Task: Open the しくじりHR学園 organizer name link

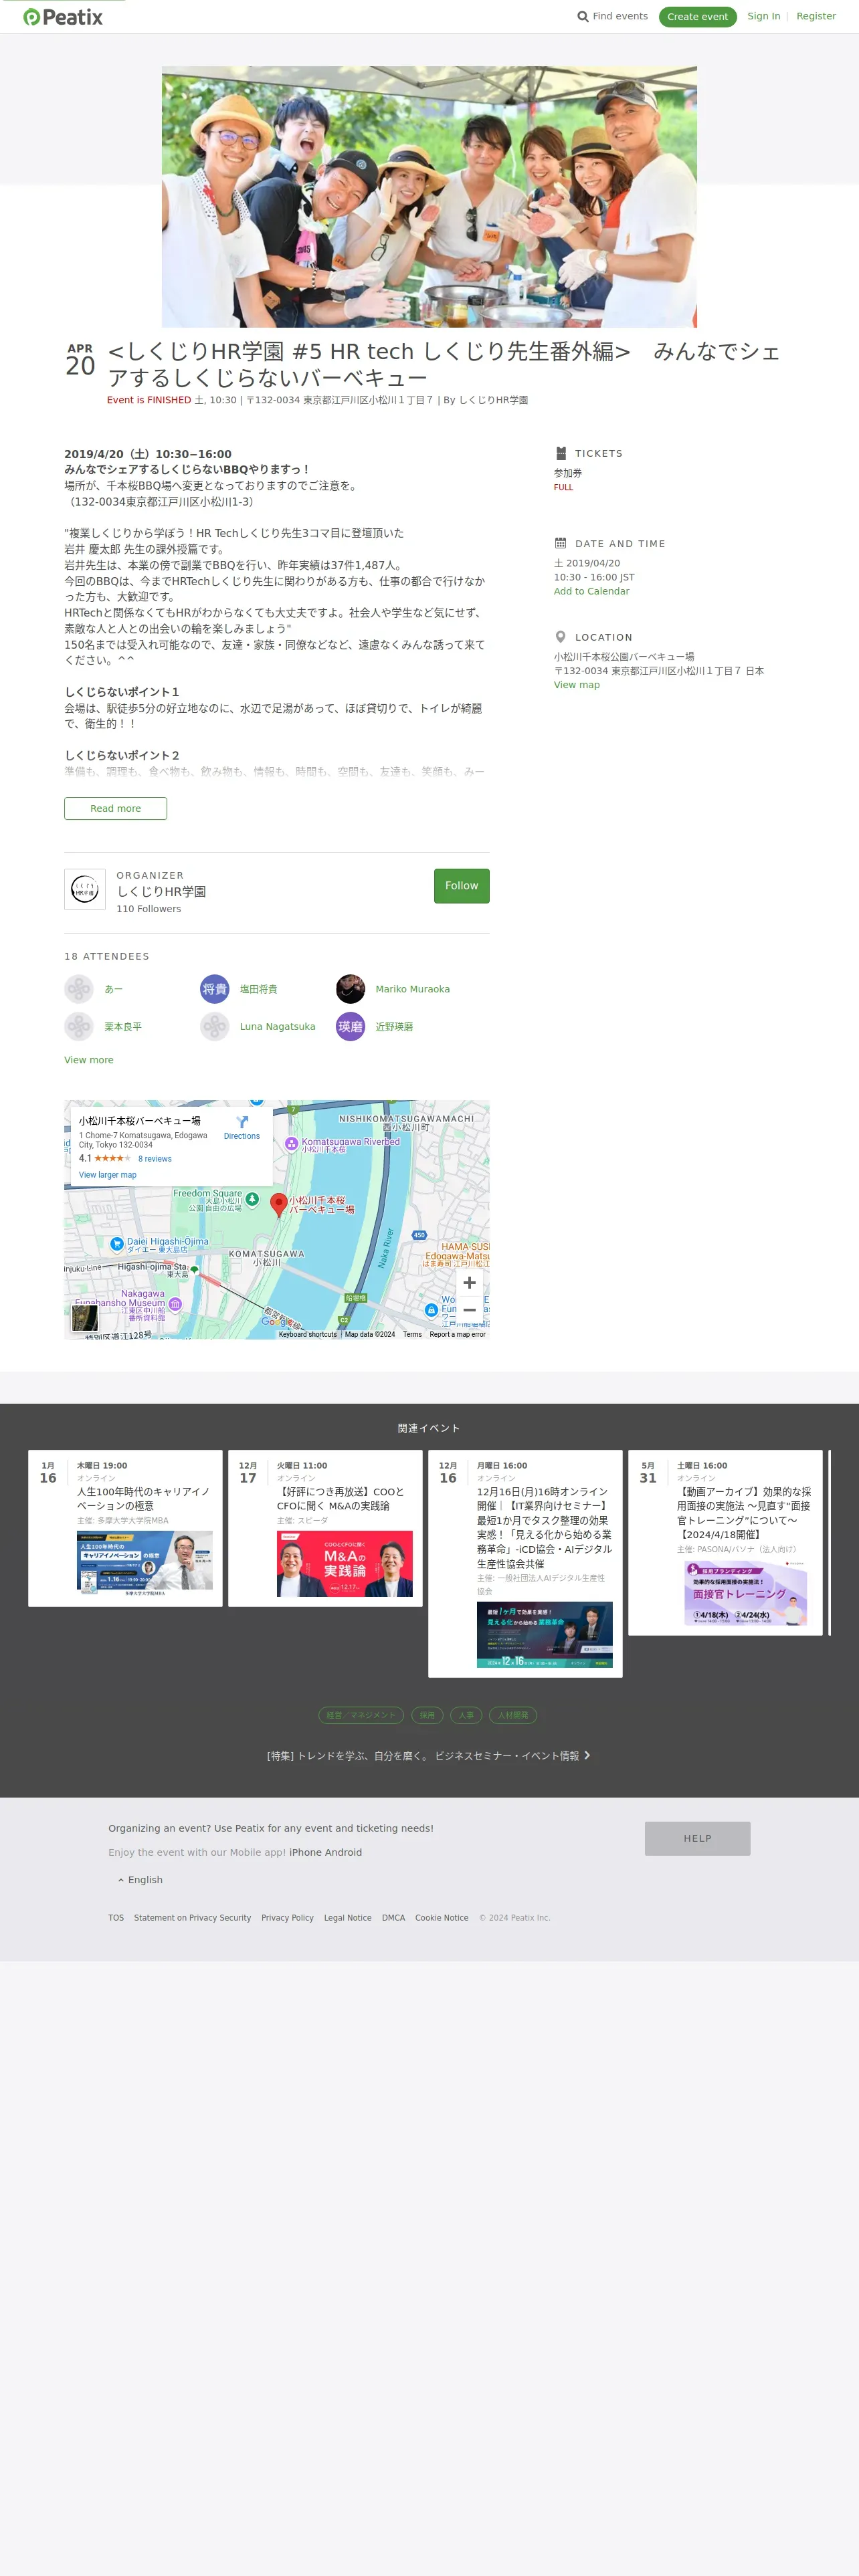Action: 161,892
